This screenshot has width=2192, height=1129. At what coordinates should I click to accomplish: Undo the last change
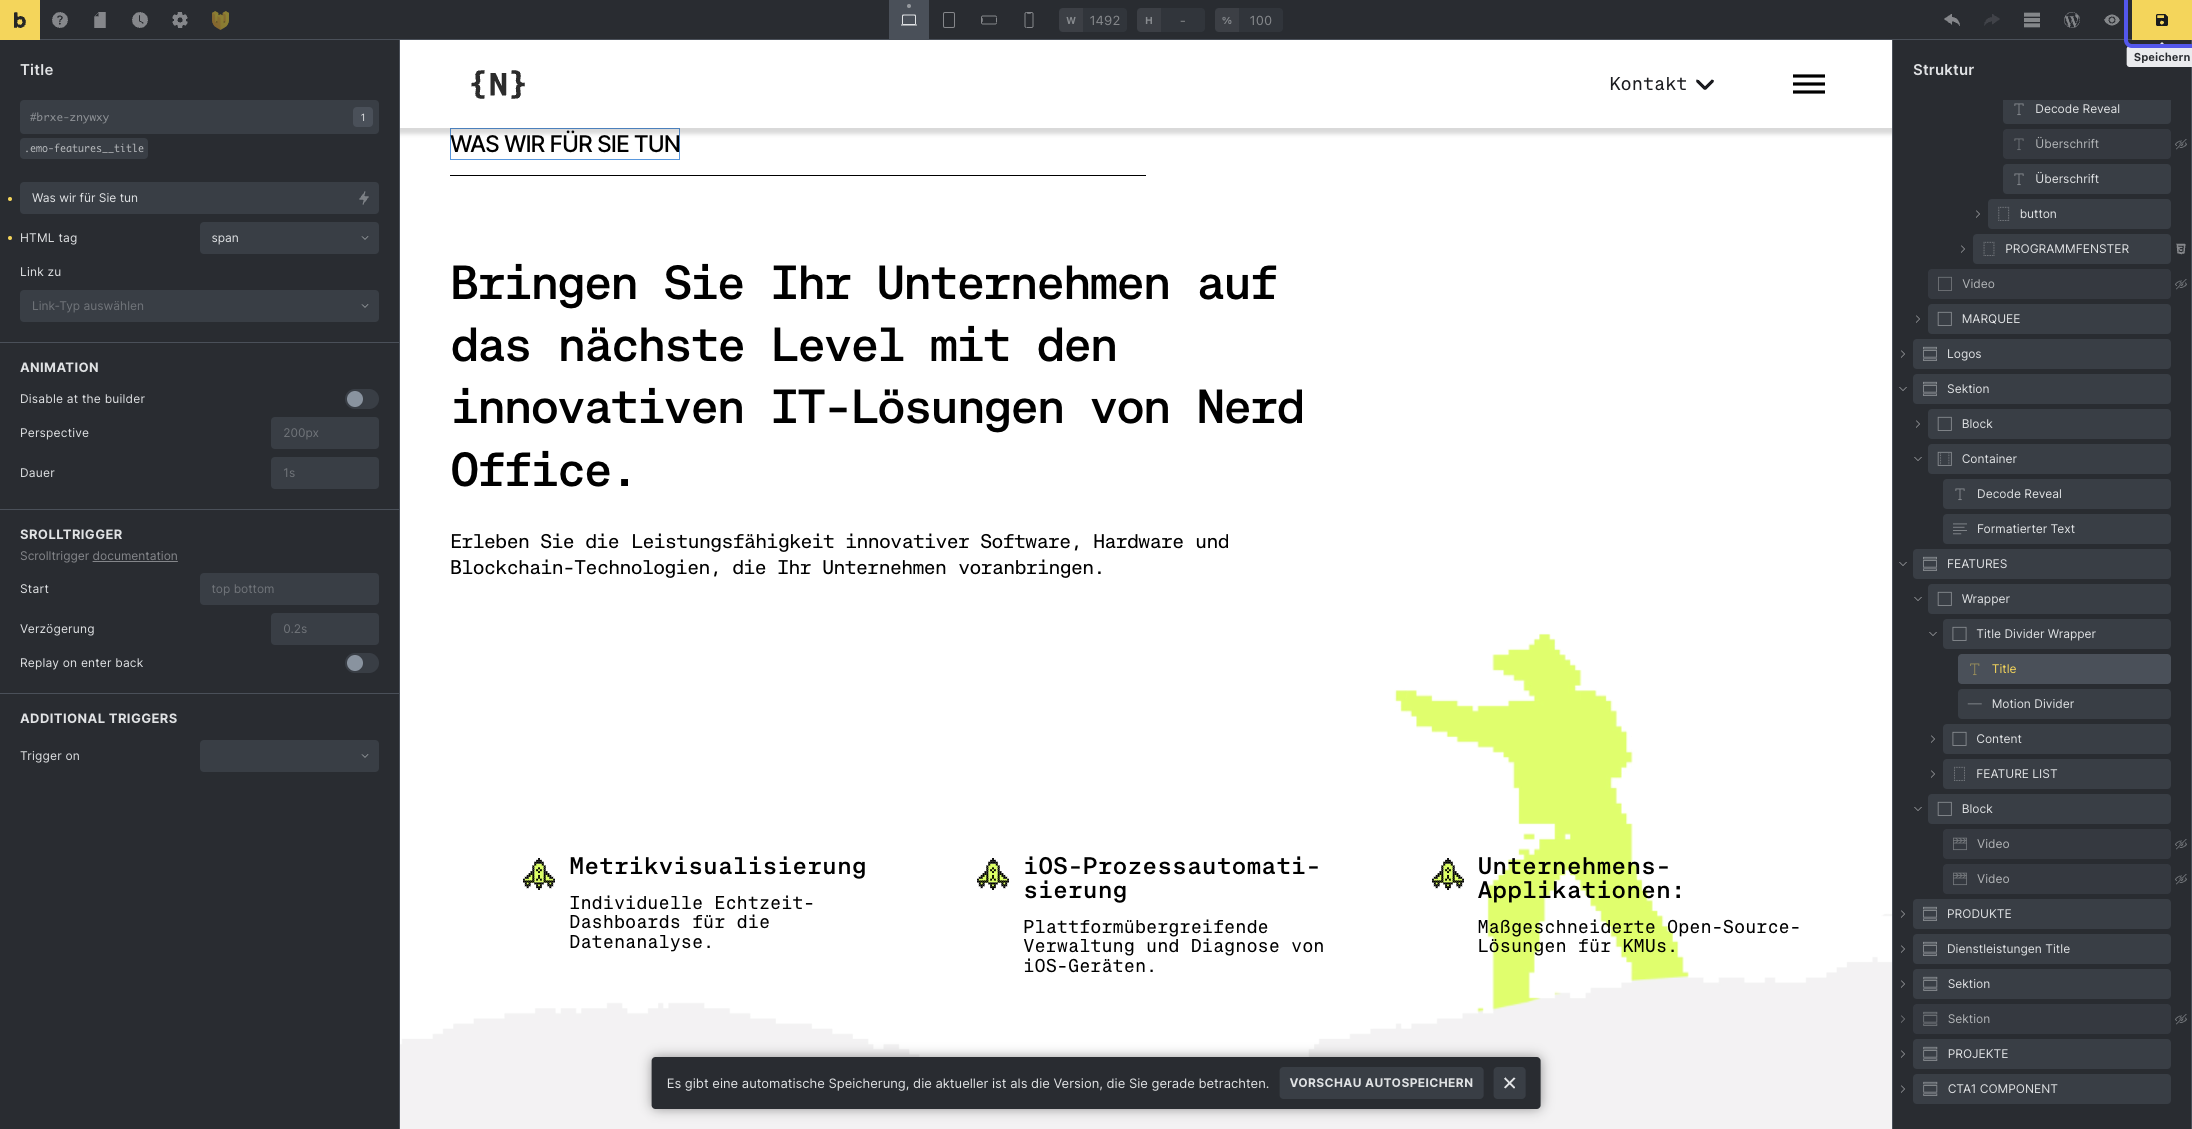coord(1951,20)
